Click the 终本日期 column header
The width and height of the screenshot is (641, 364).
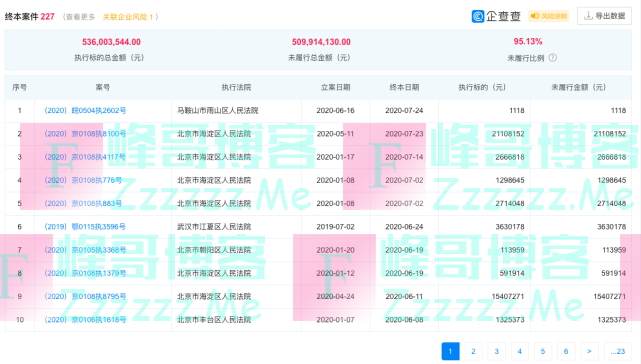click(404, 87)
